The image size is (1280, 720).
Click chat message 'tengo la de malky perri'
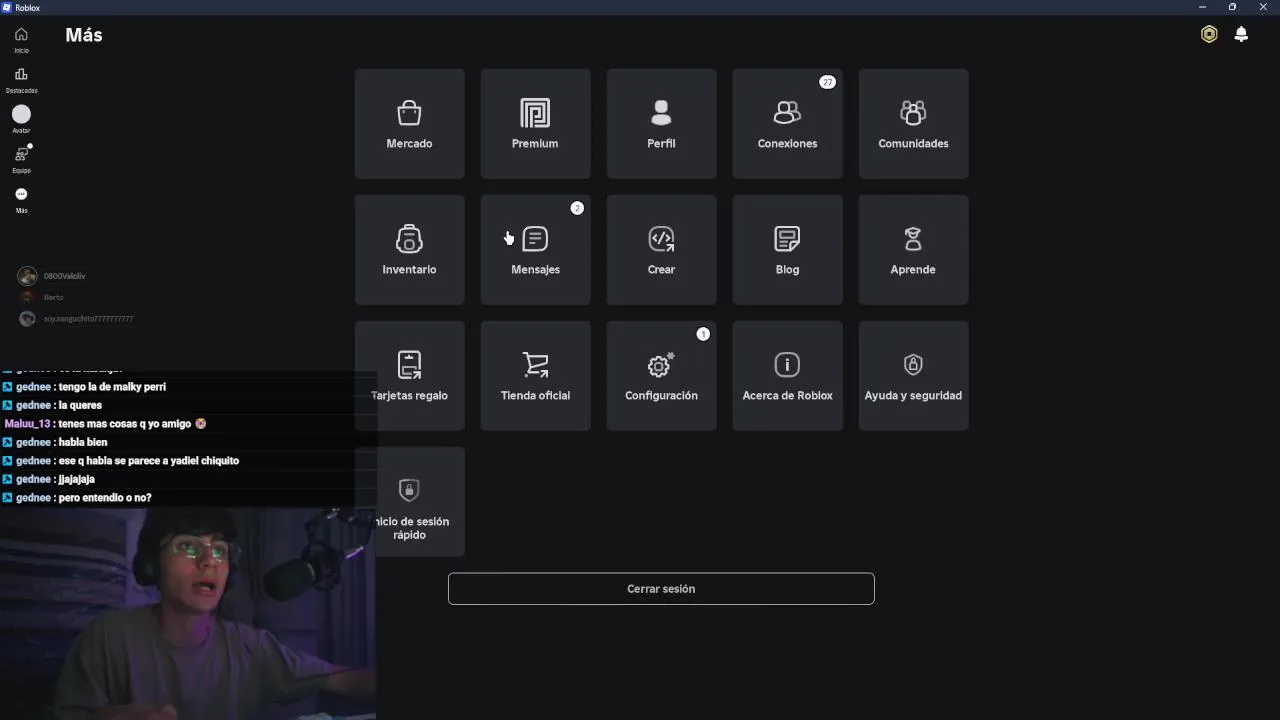point(84,387)
